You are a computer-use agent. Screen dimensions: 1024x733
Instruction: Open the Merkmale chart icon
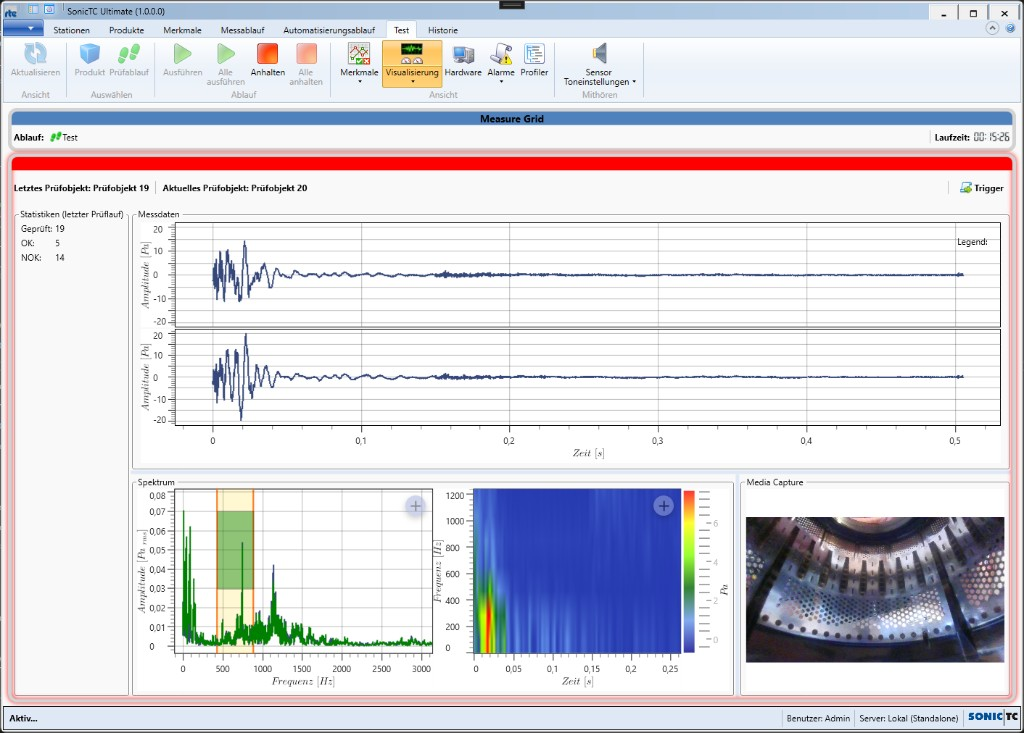pyautogui.click(x=359, y=54)
